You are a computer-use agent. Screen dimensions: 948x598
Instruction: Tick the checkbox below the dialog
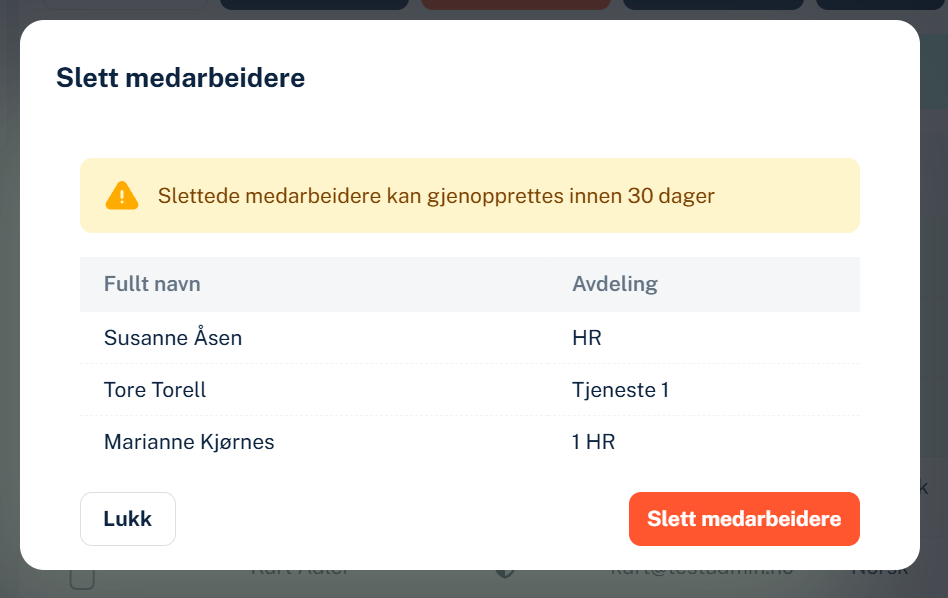click(82, 578)
